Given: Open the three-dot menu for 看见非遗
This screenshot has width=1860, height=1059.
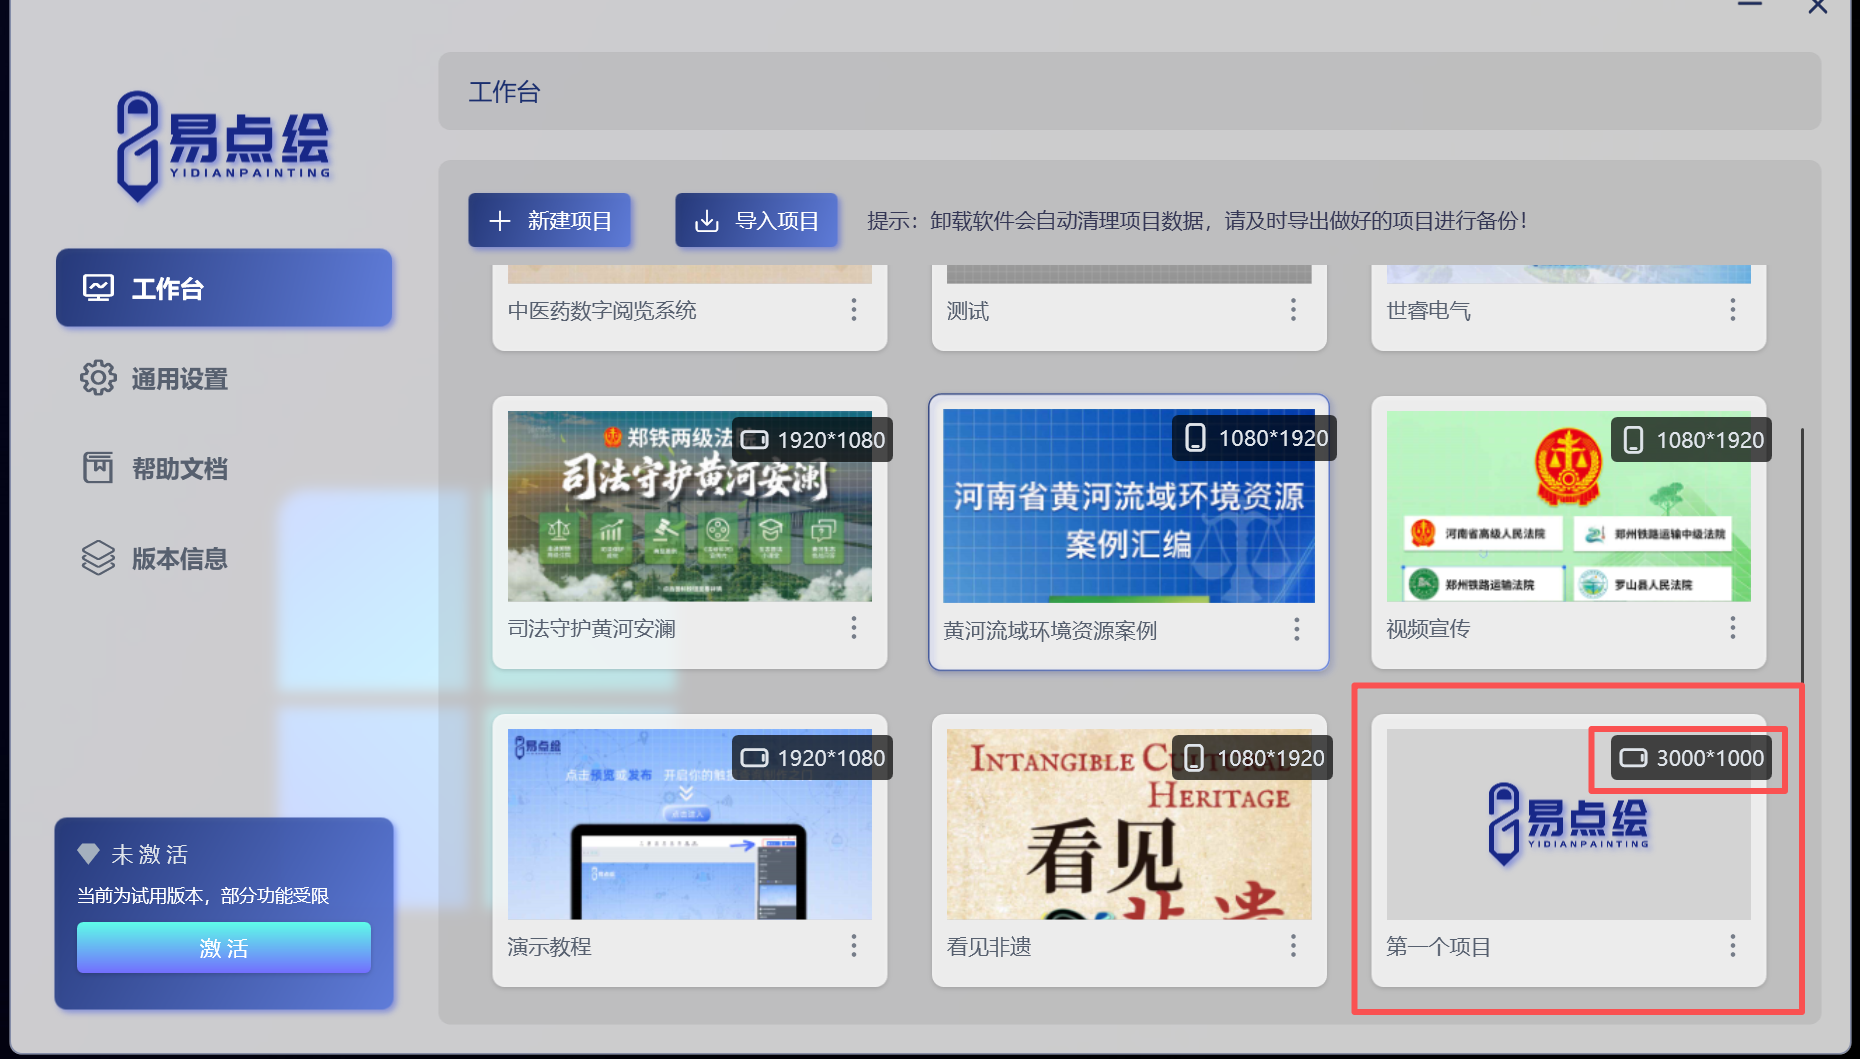Looking at the screenshot, I should coord(1293,946).
